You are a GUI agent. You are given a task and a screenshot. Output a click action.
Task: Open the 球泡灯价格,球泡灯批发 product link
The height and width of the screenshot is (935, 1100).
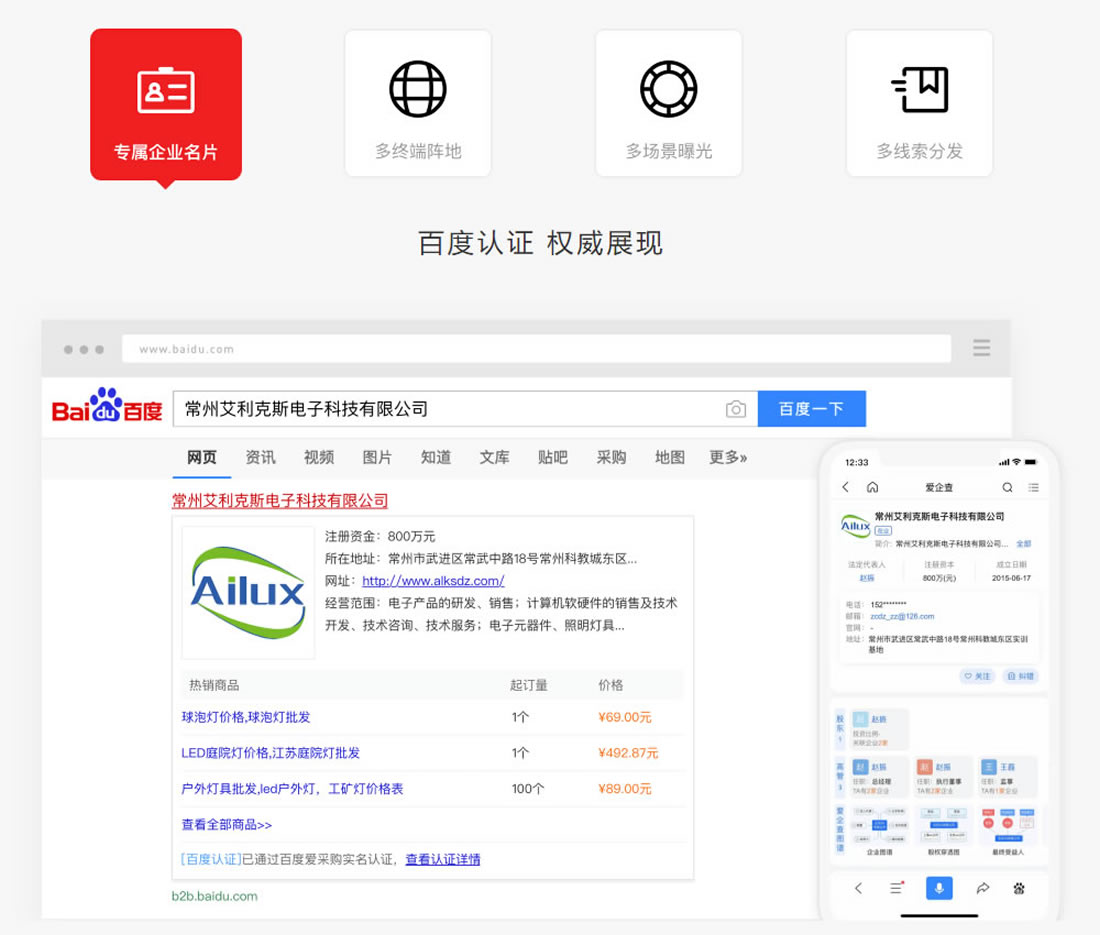246,717
